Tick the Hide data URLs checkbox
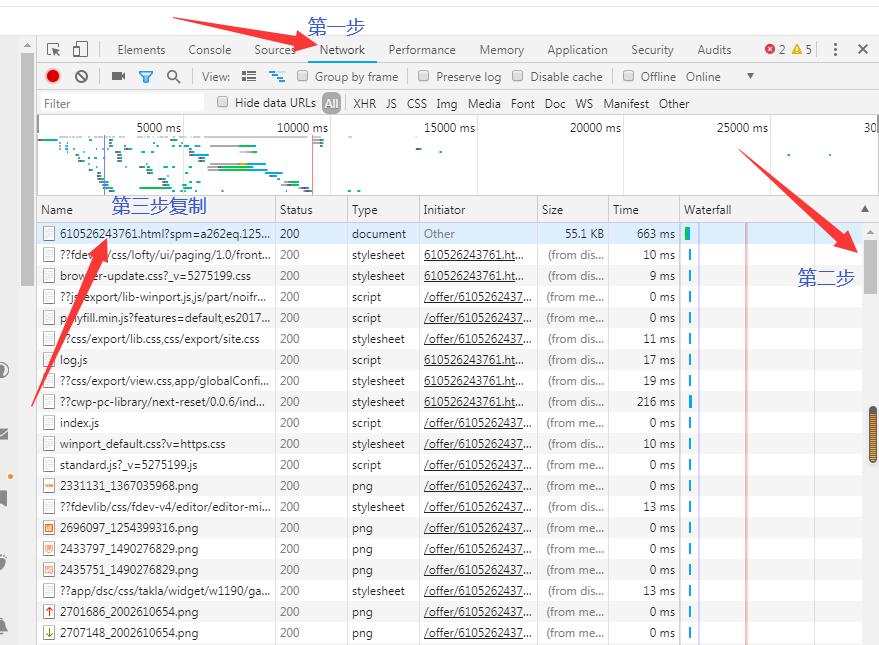The width and height of the screenshot is (879, 645). tap(223, 102)
